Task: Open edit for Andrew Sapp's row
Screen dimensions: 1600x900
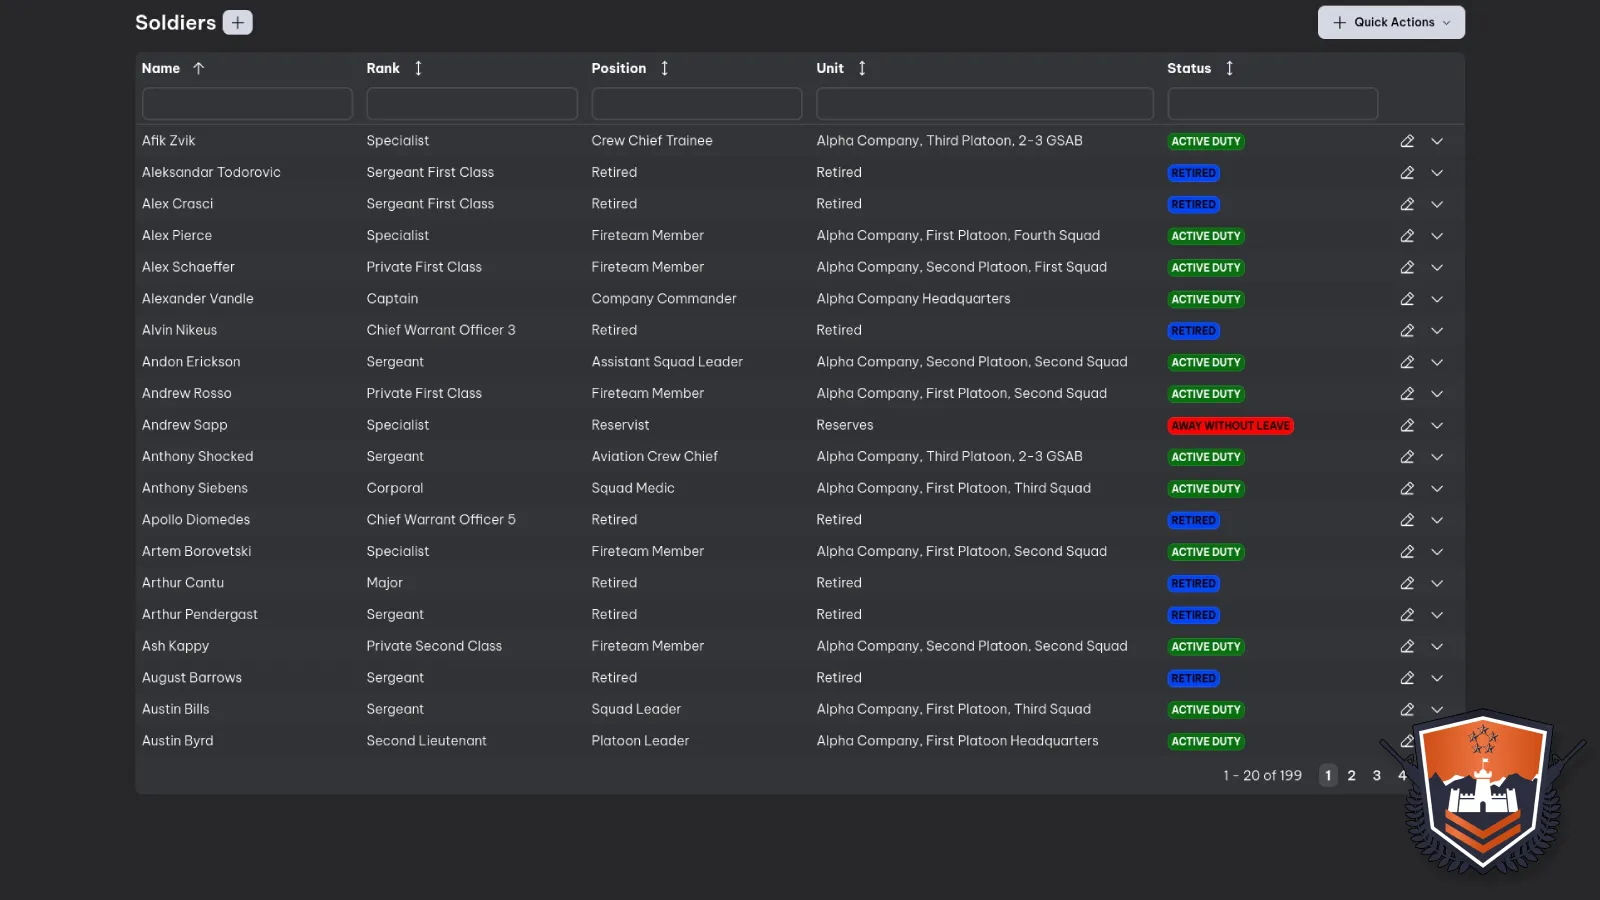Action: 1407,425
